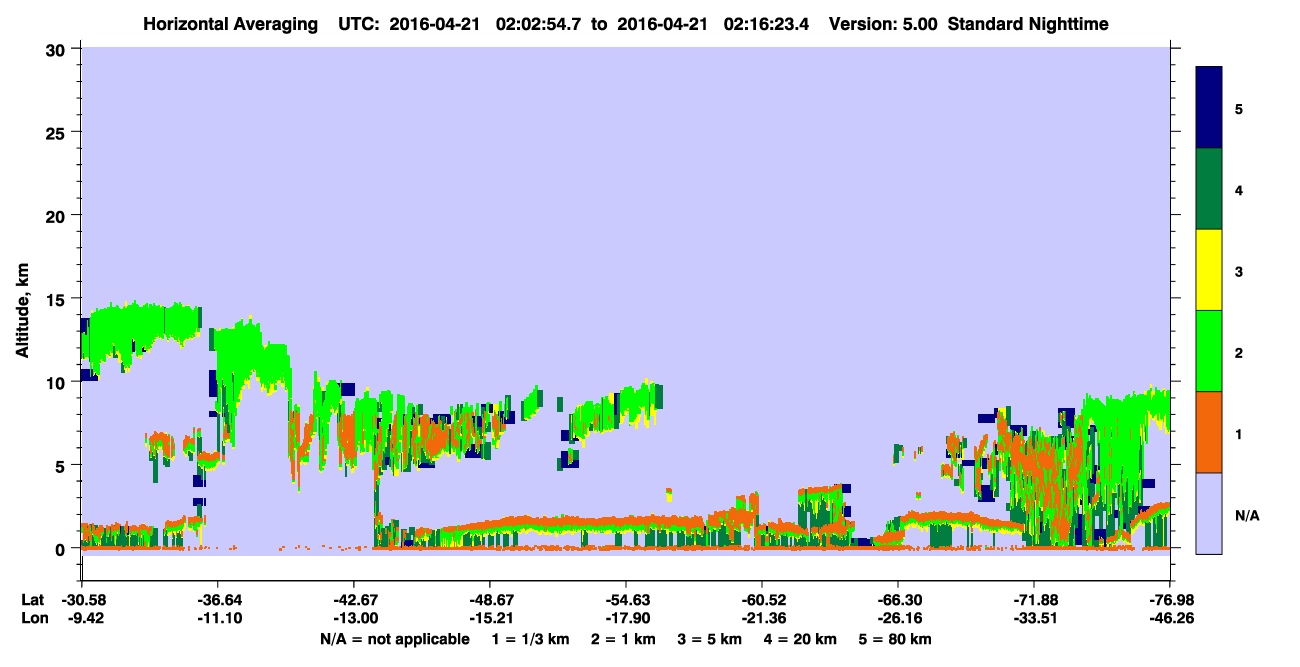This screenshot has height=667, width=1300.
Task: Click the longitude value -26.16
Action: [898, 619]
